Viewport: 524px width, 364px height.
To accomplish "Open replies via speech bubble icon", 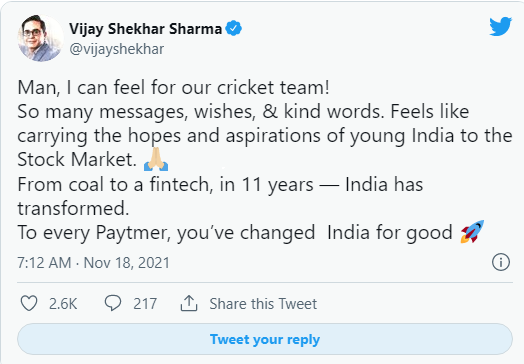I will 113,303.
